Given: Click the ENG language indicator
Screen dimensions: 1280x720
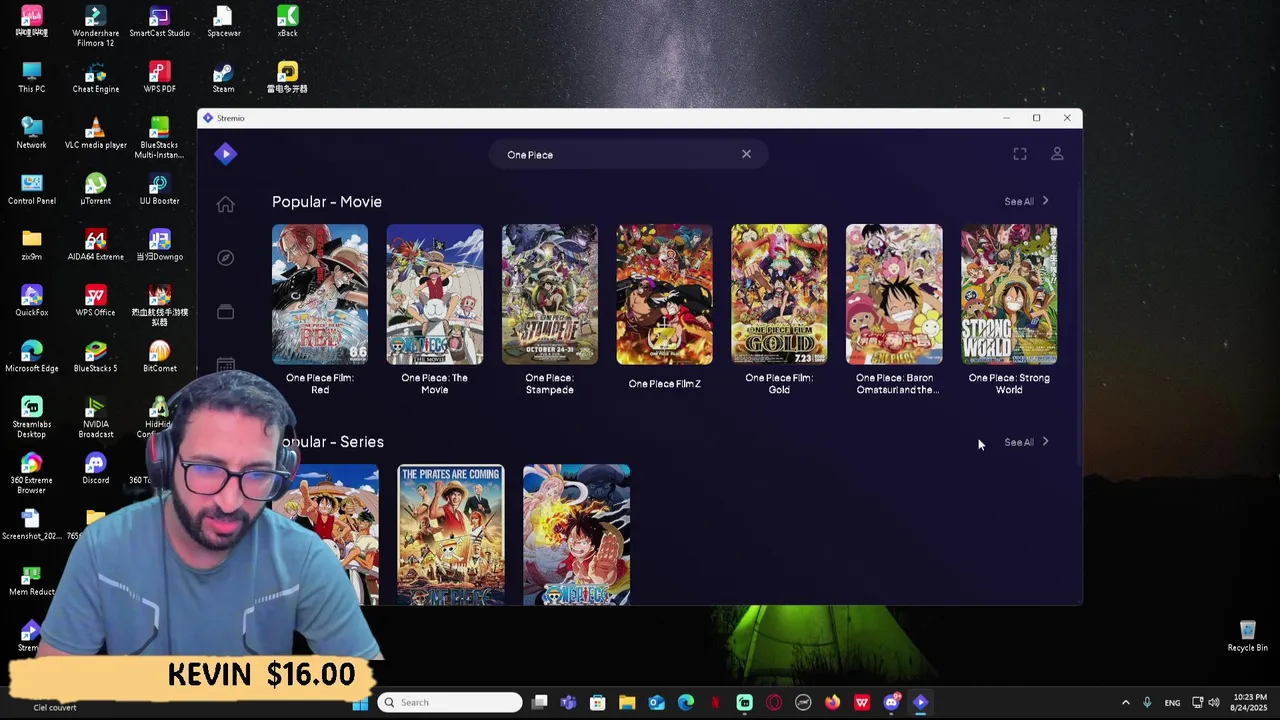Looking at the screenshot, I should pyautogui.click(x=1172, y=702).
